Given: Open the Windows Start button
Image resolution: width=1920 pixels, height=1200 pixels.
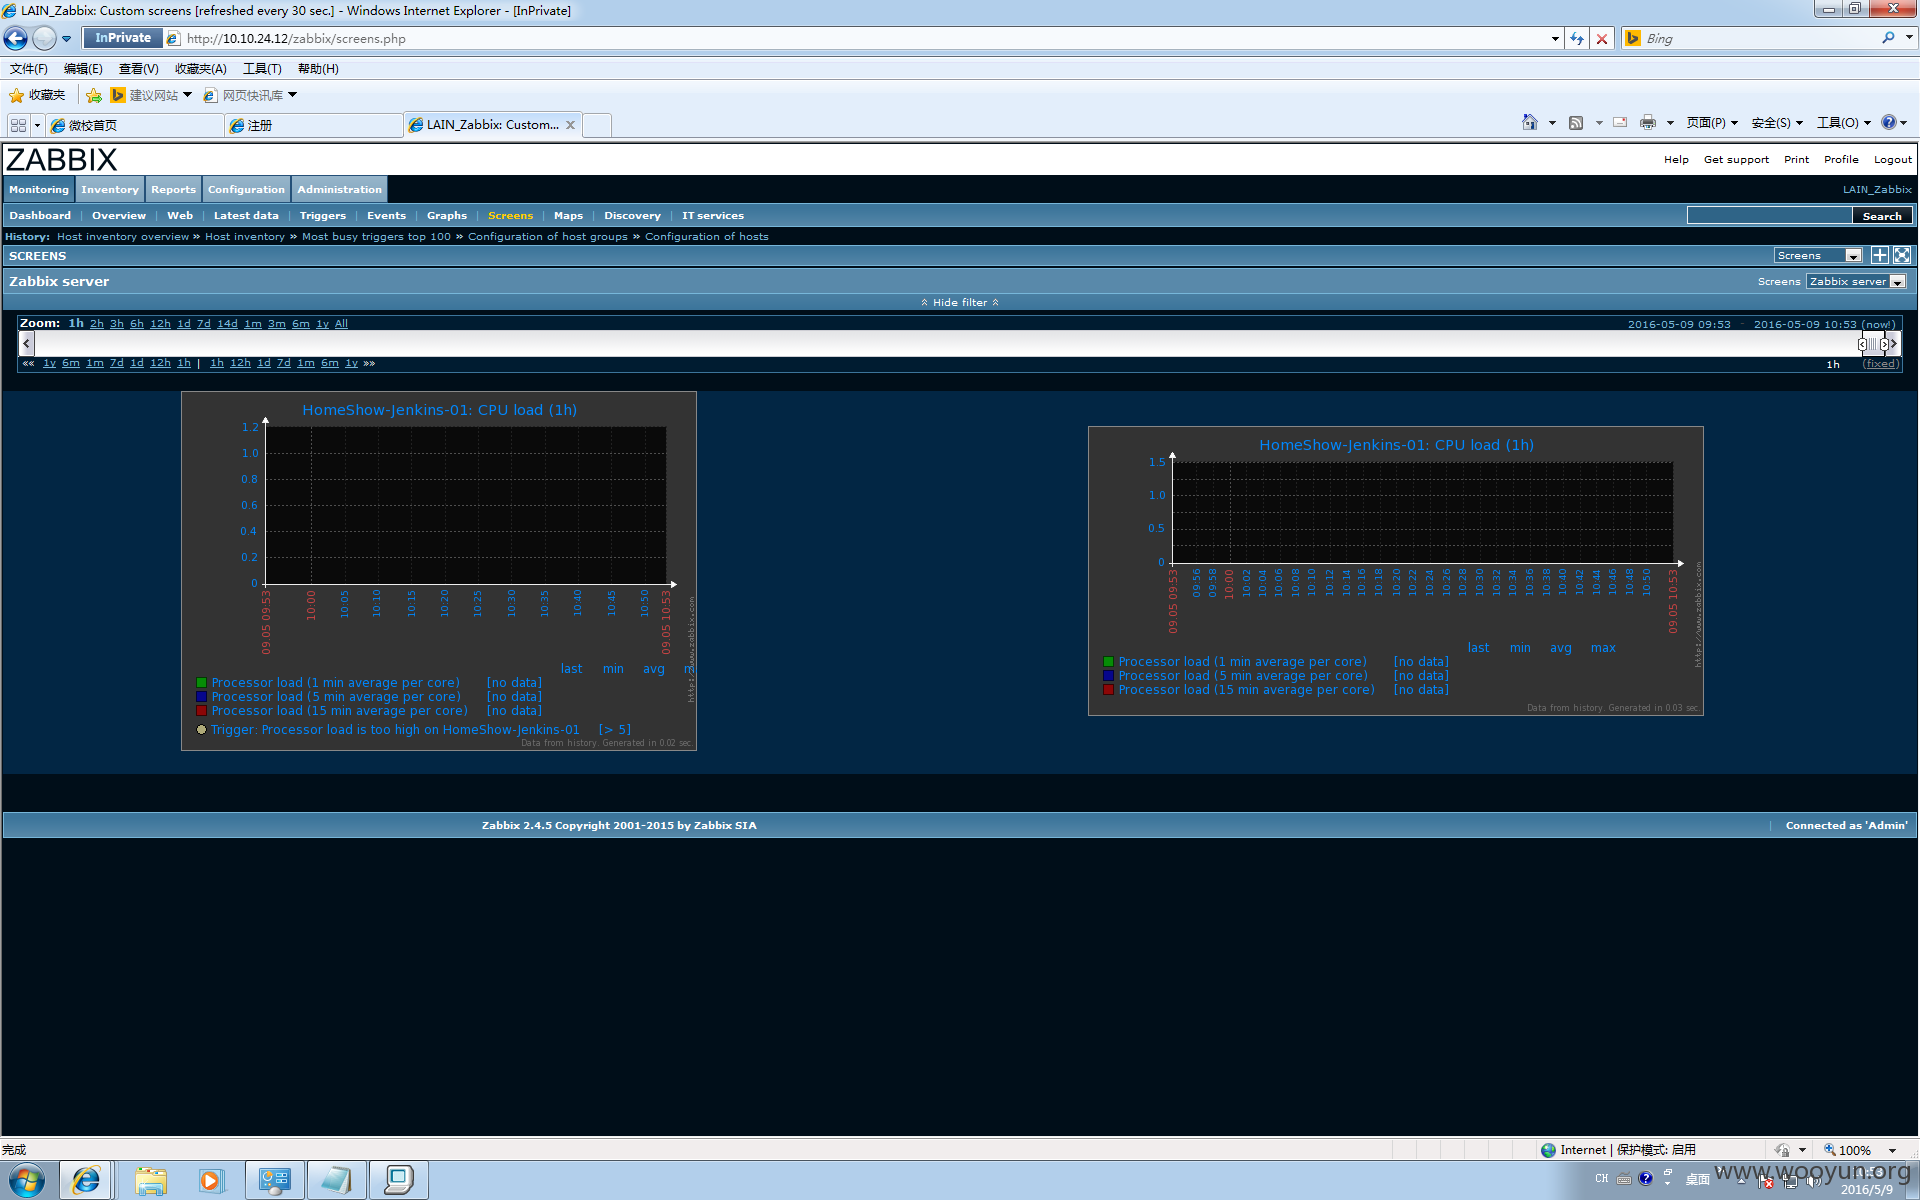Looking at the screenshot, I should [27, 1180].
